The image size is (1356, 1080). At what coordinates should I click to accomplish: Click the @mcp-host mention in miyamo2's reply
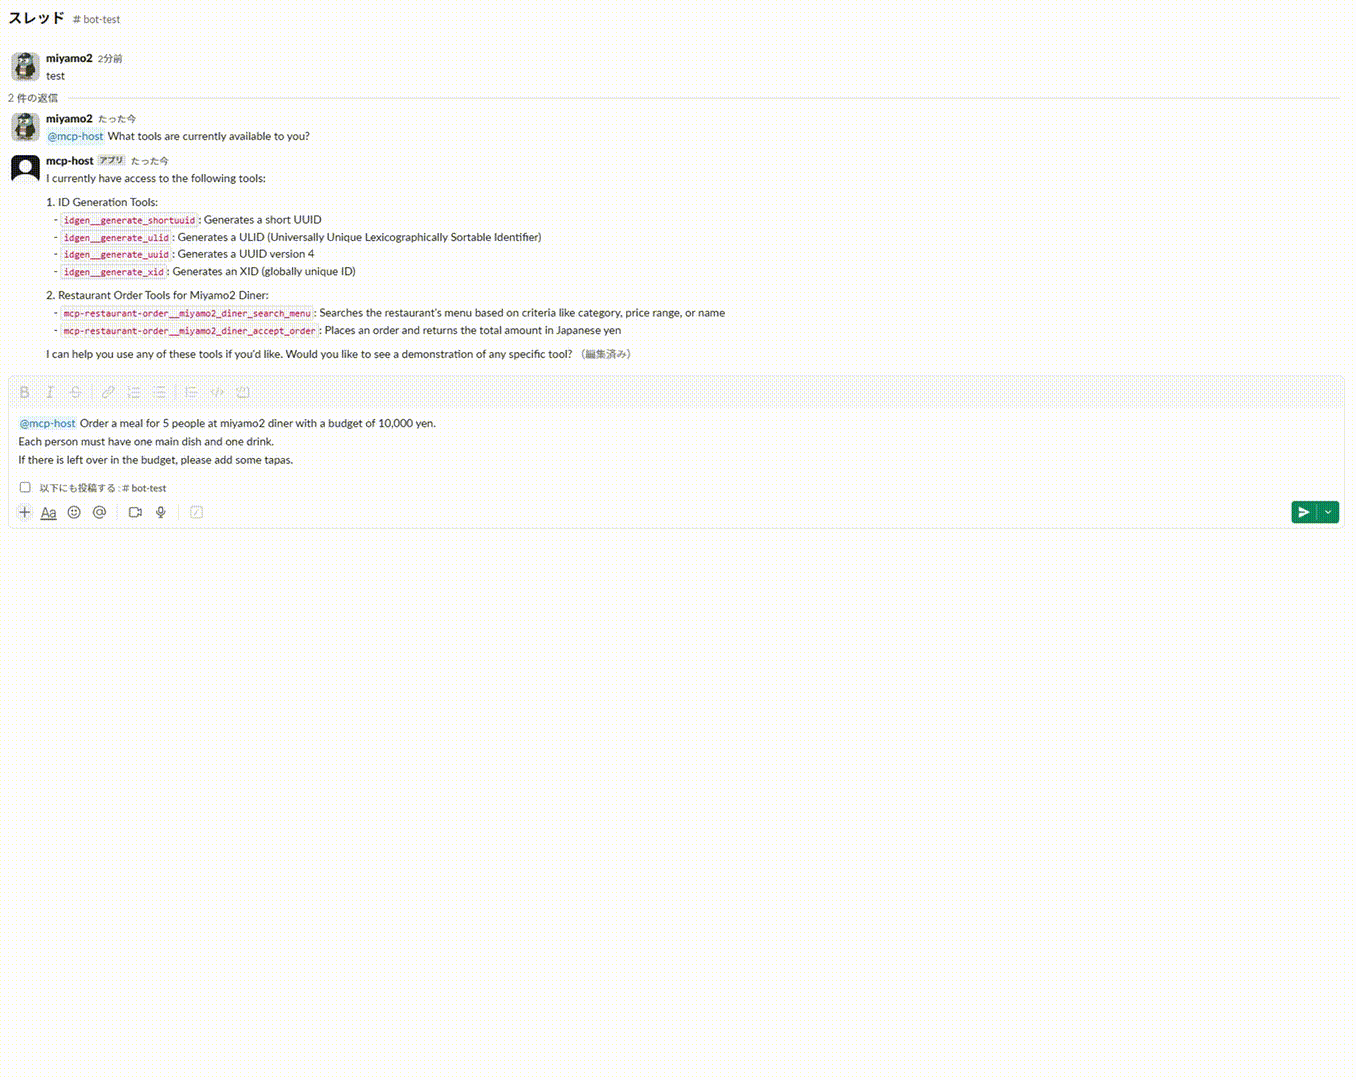(x=76, y=137)
